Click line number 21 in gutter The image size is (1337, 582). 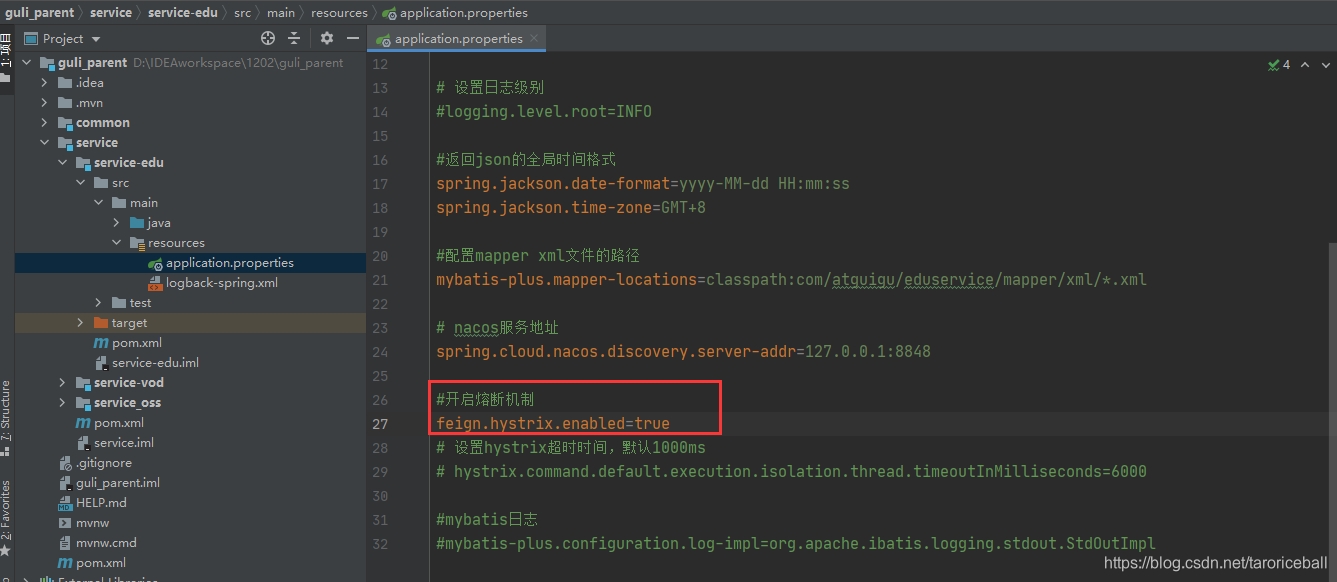point(380,279)
